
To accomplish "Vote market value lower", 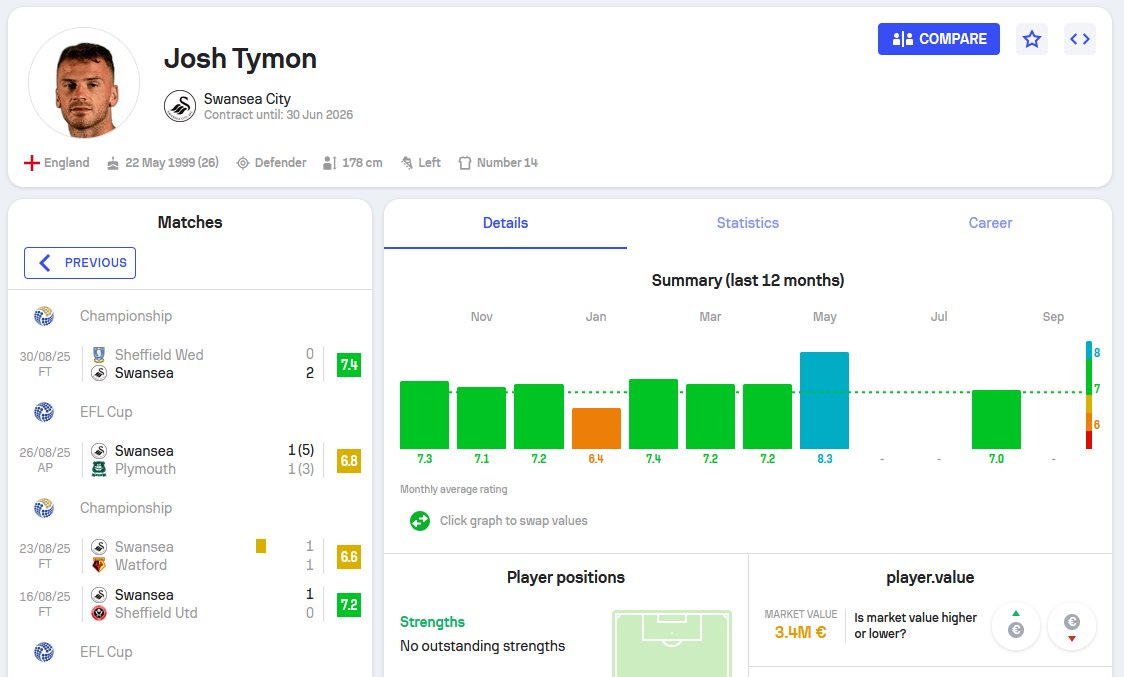I will point(1072,627).
